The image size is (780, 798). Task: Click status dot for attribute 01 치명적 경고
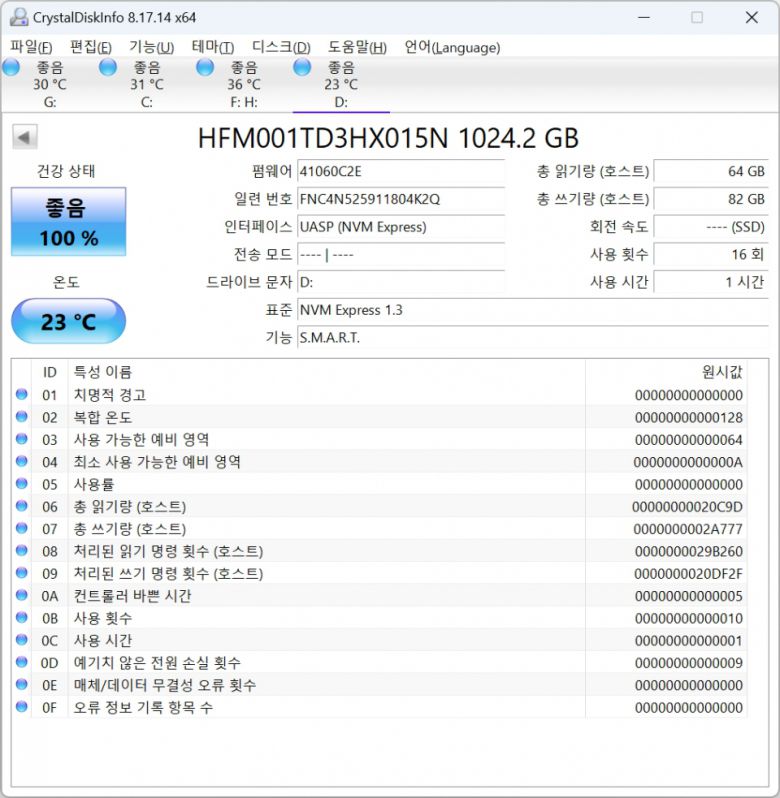click(x=21, y=394)
